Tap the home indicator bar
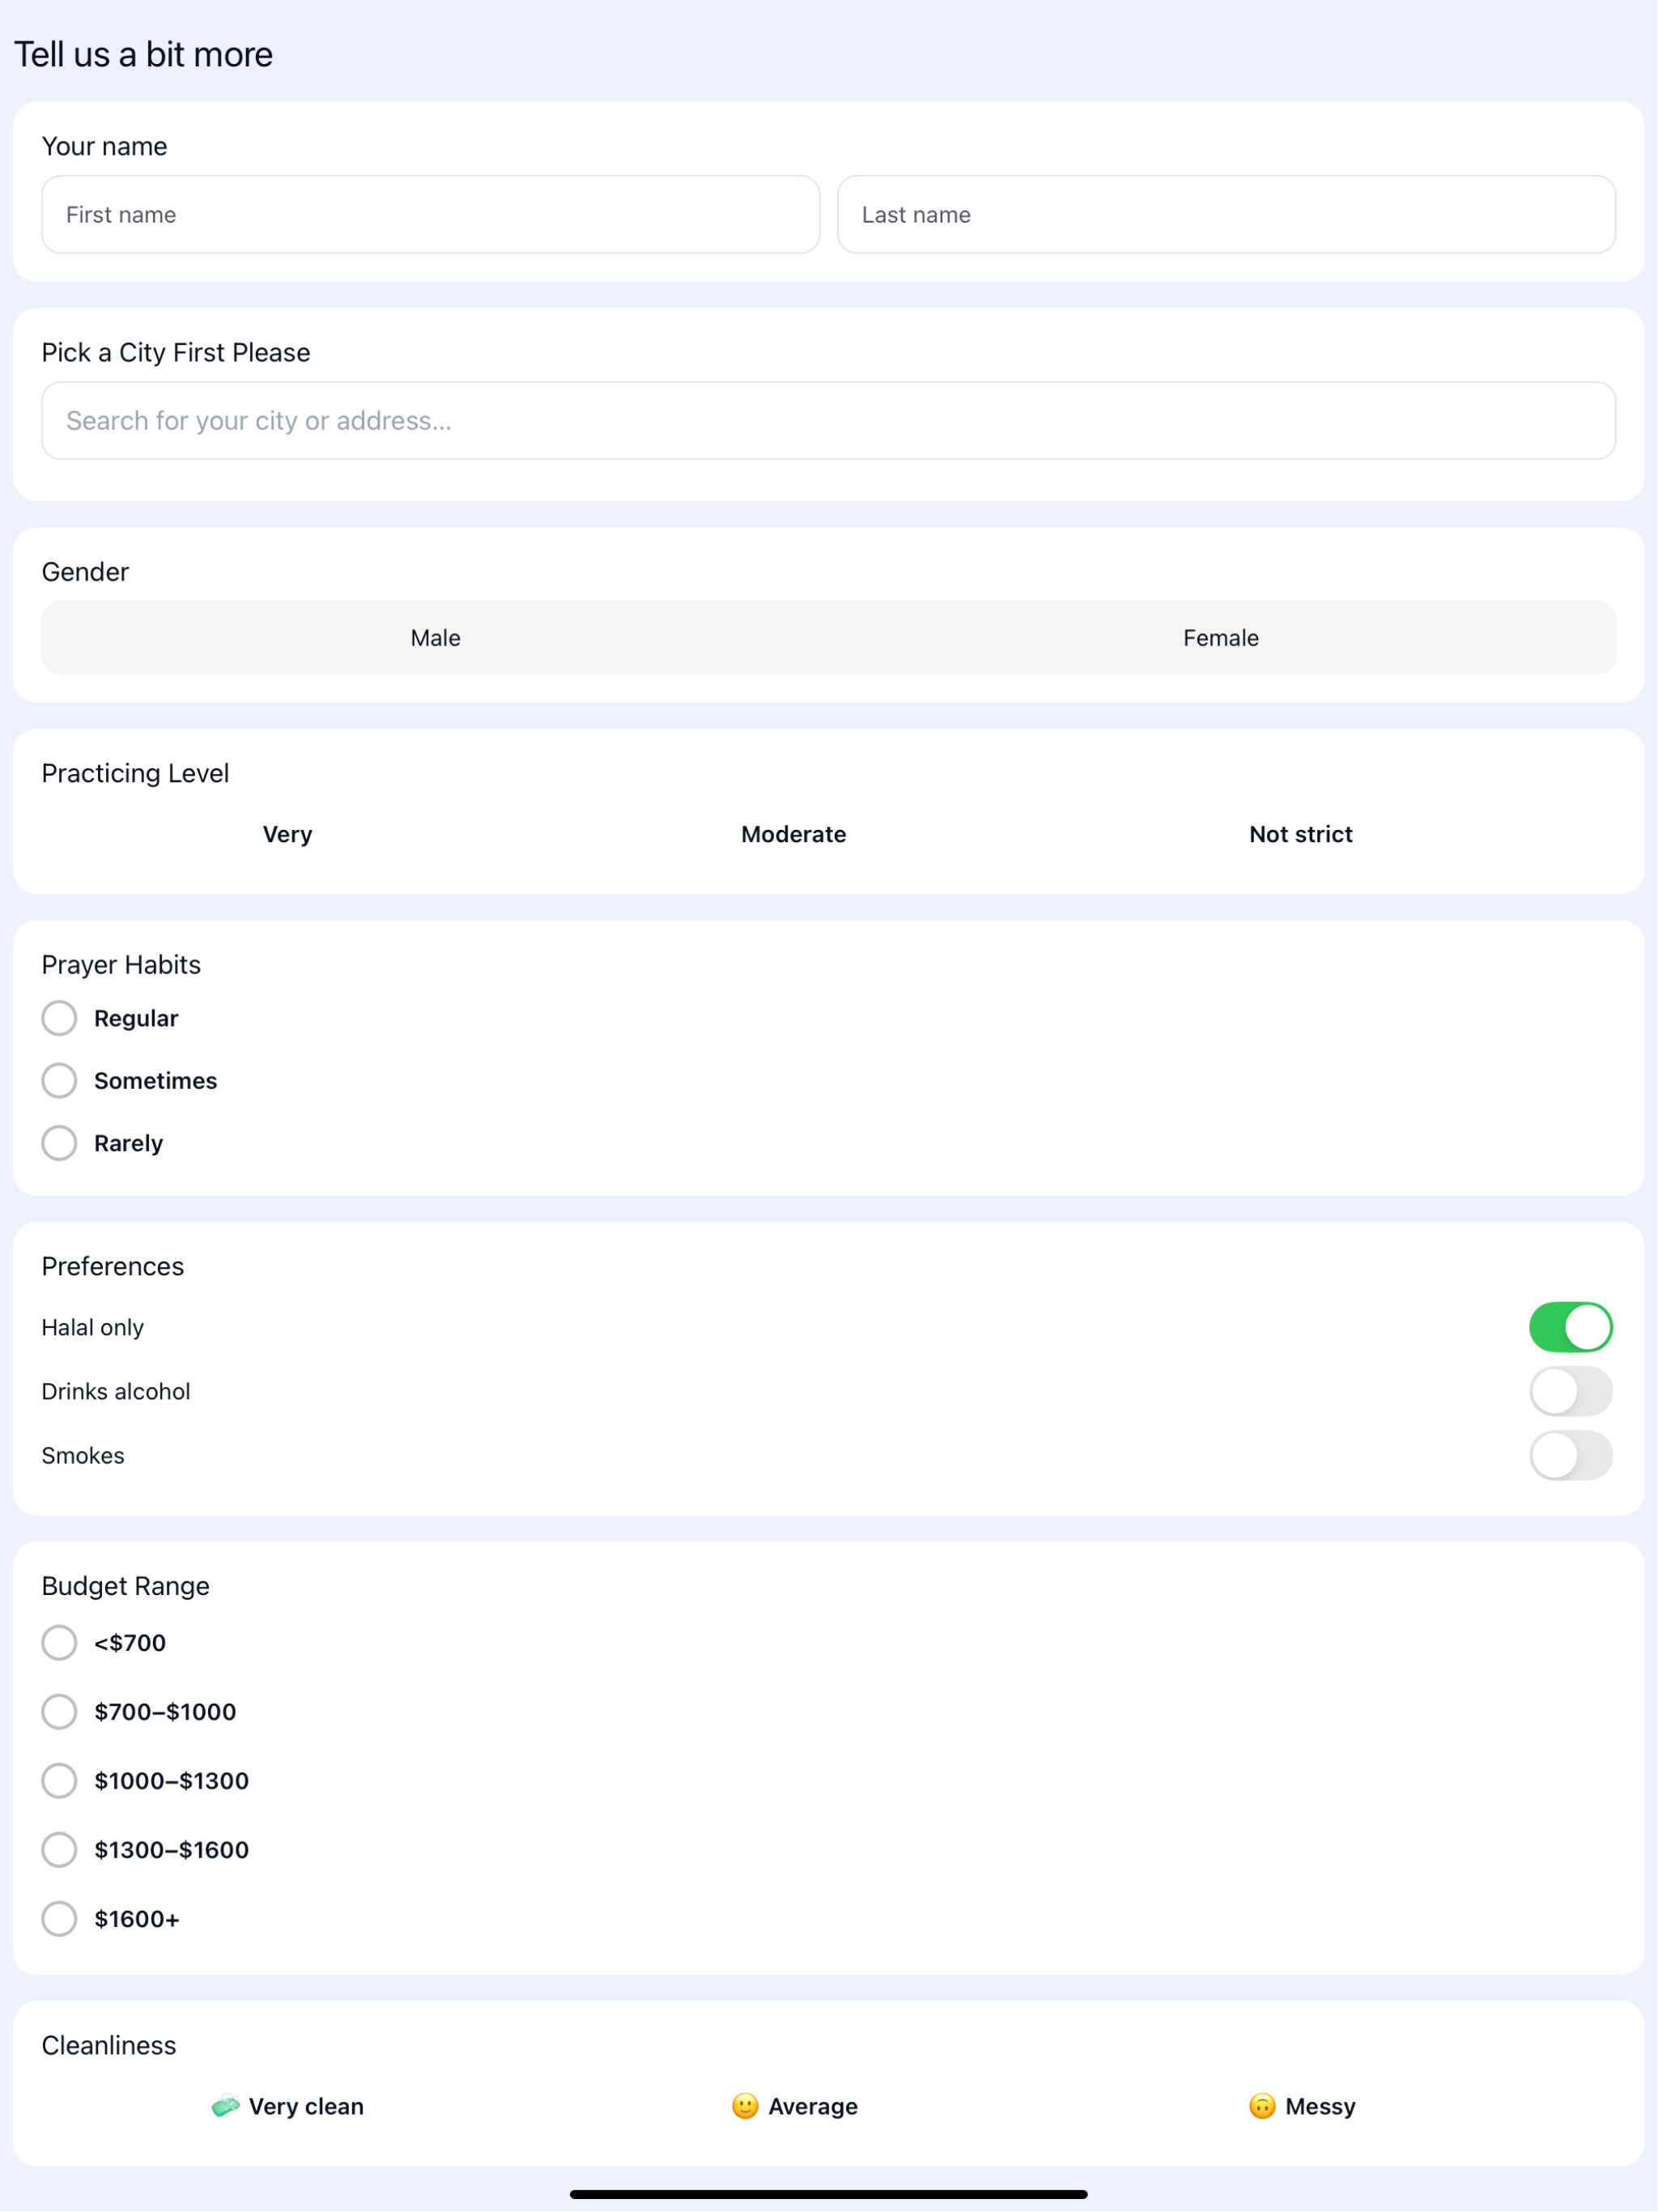Viewport: 1658px width, 2212px height. [x=828, y=2194]
